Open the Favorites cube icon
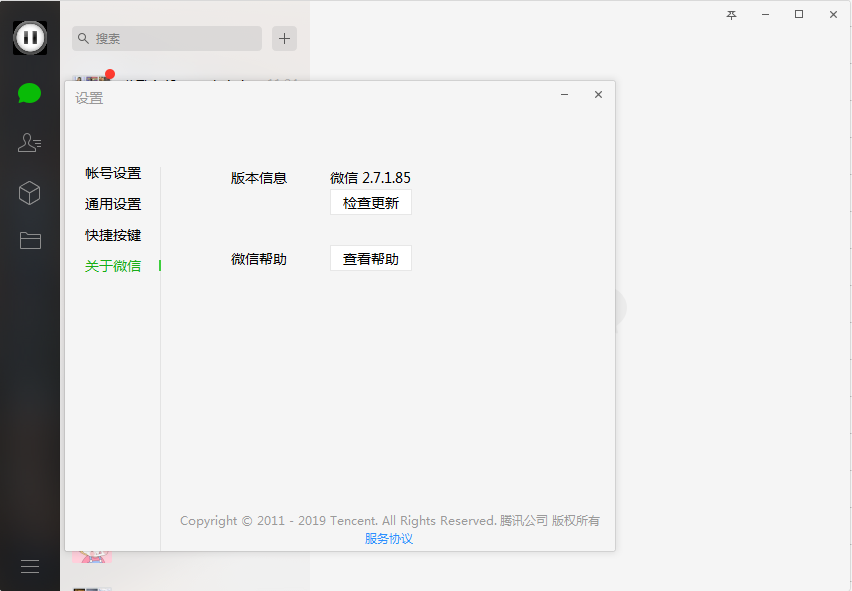852x591 pixels. [29, 193]
